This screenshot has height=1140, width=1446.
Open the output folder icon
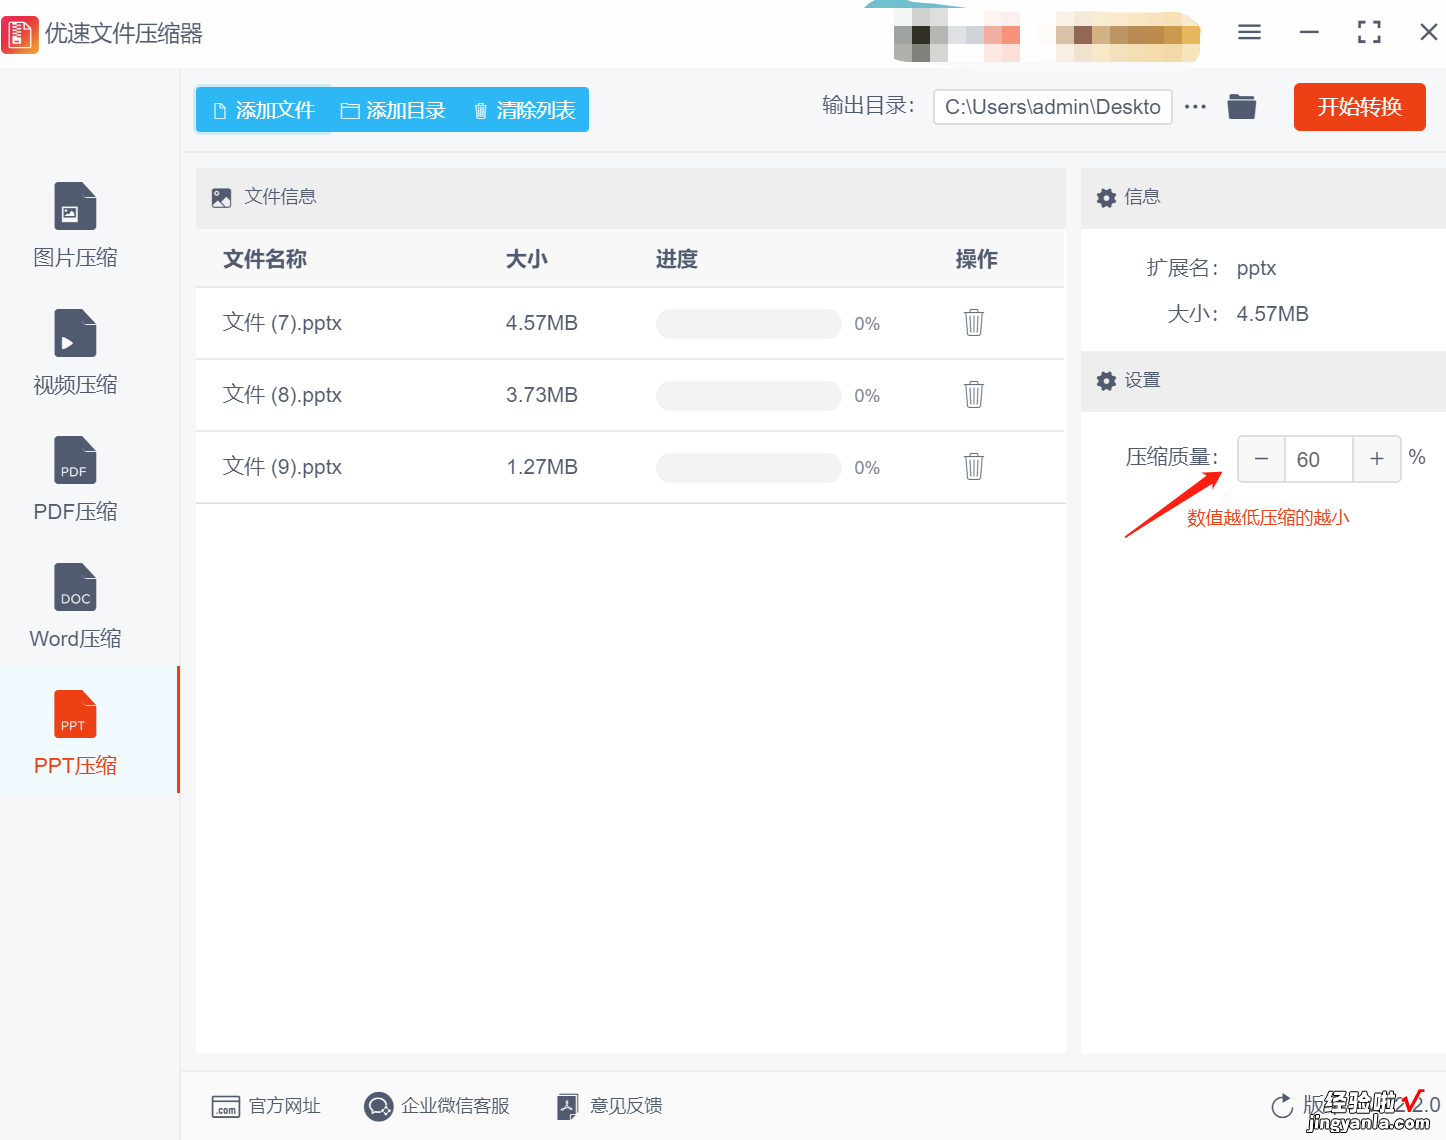coord(1242,106)
